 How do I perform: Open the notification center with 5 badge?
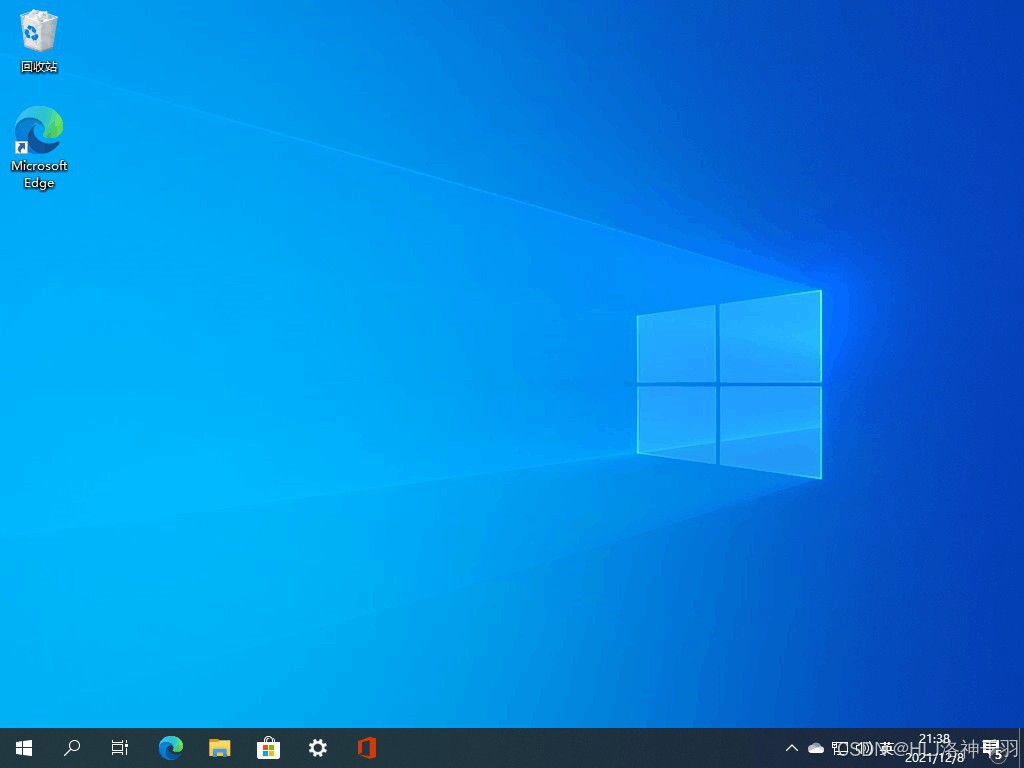(x=993, y=749)
